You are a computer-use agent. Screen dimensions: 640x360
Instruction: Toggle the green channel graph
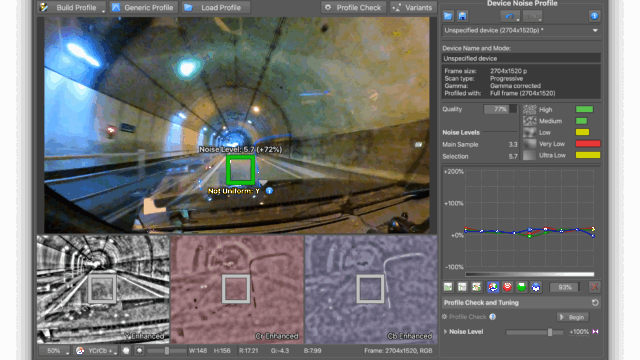coord(521,287)
